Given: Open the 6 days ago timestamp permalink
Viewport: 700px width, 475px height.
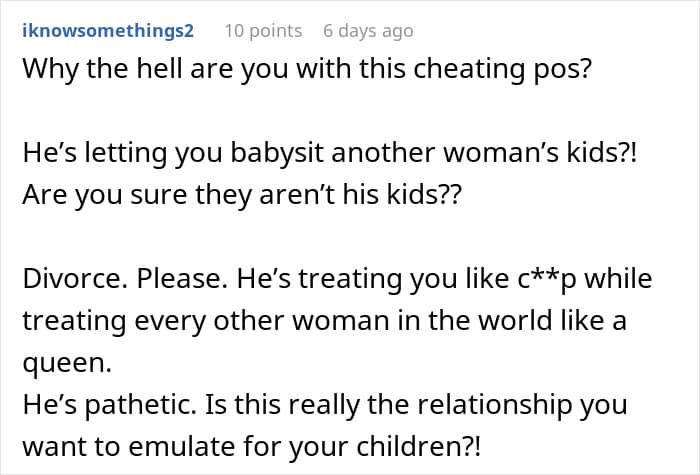Looking at the screenshot, I should [x=368, y=31].
